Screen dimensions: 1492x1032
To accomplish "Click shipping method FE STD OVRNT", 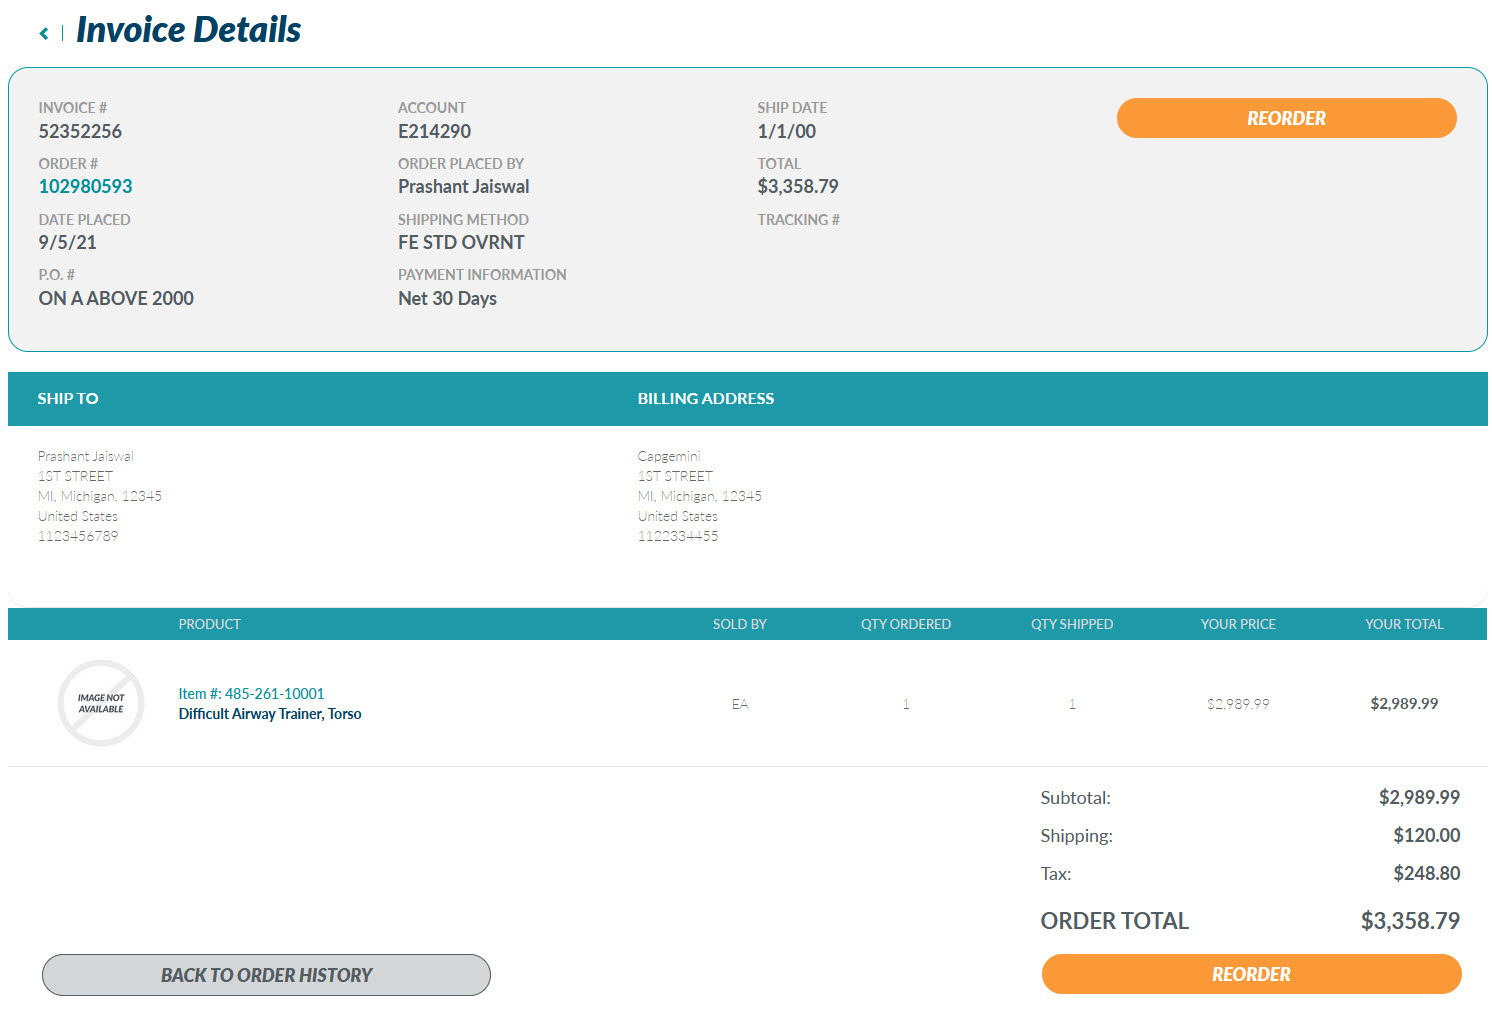I will point(461,242).
